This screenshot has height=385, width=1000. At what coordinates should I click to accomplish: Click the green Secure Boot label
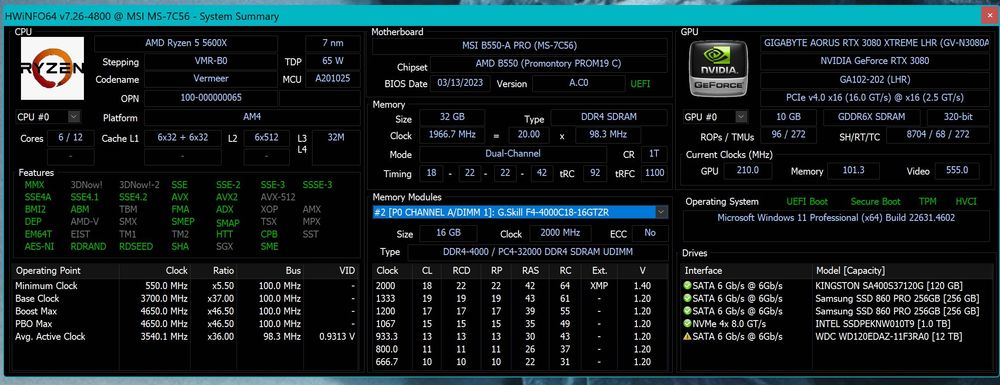pos(875,201)
